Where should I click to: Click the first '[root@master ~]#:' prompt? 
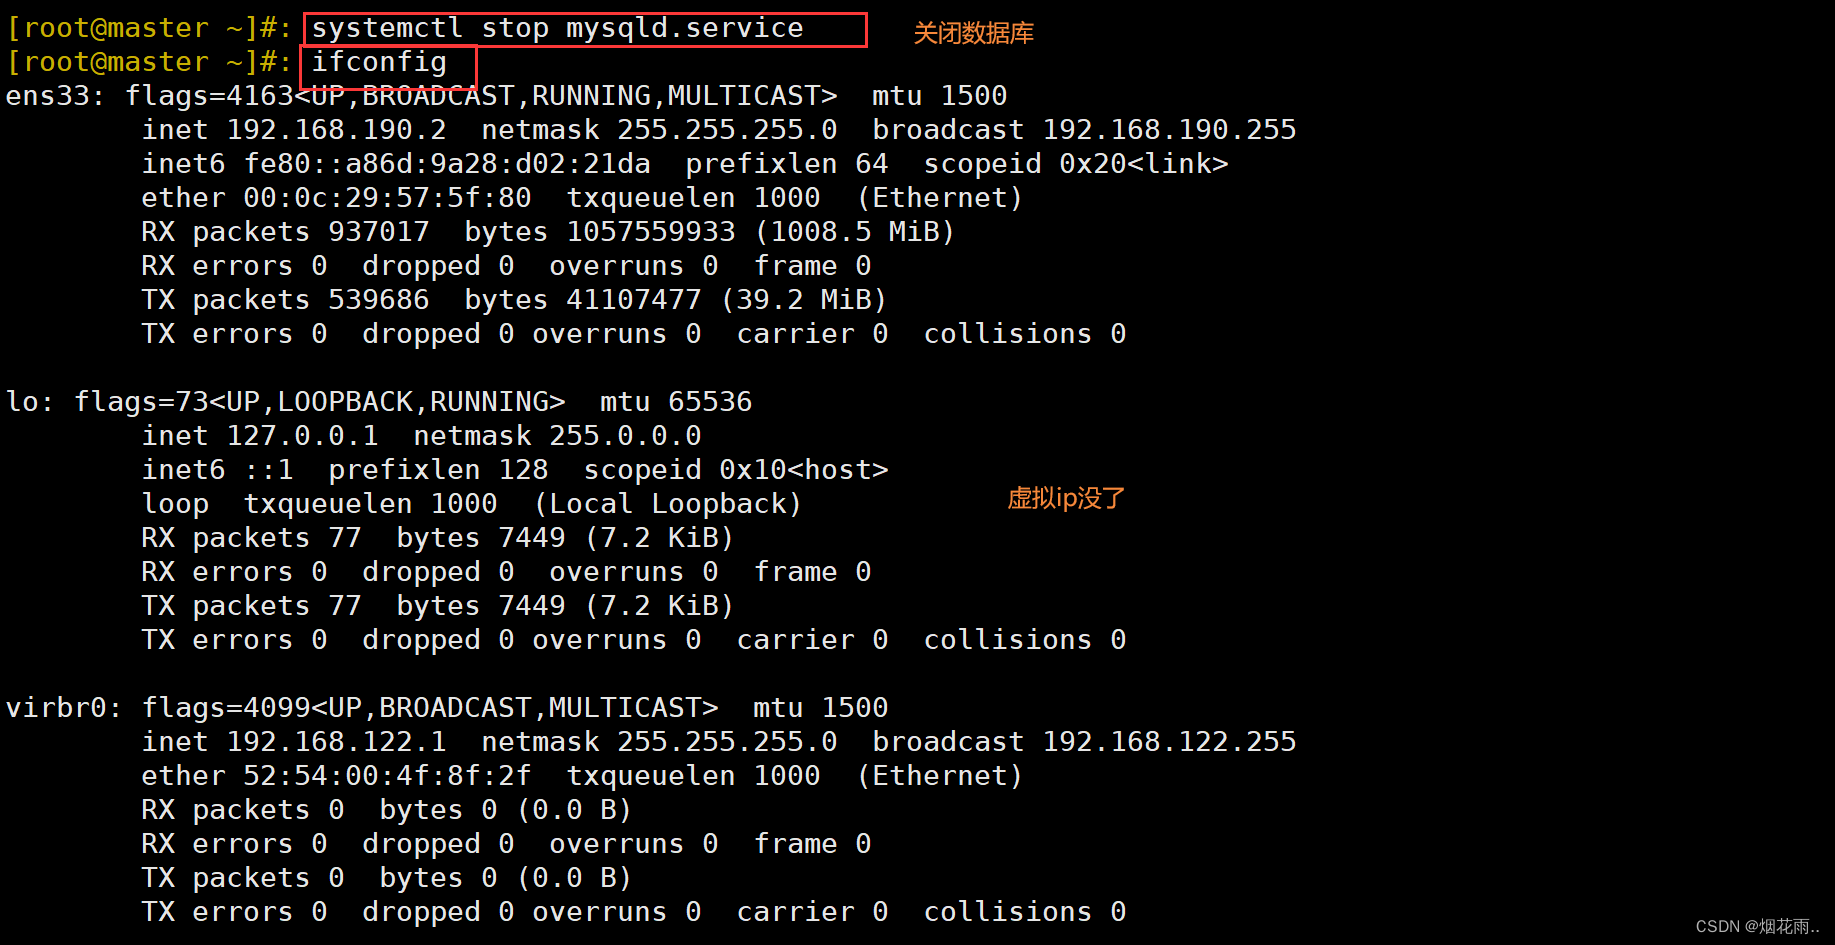pyautogui.click(x=149, y=29)
